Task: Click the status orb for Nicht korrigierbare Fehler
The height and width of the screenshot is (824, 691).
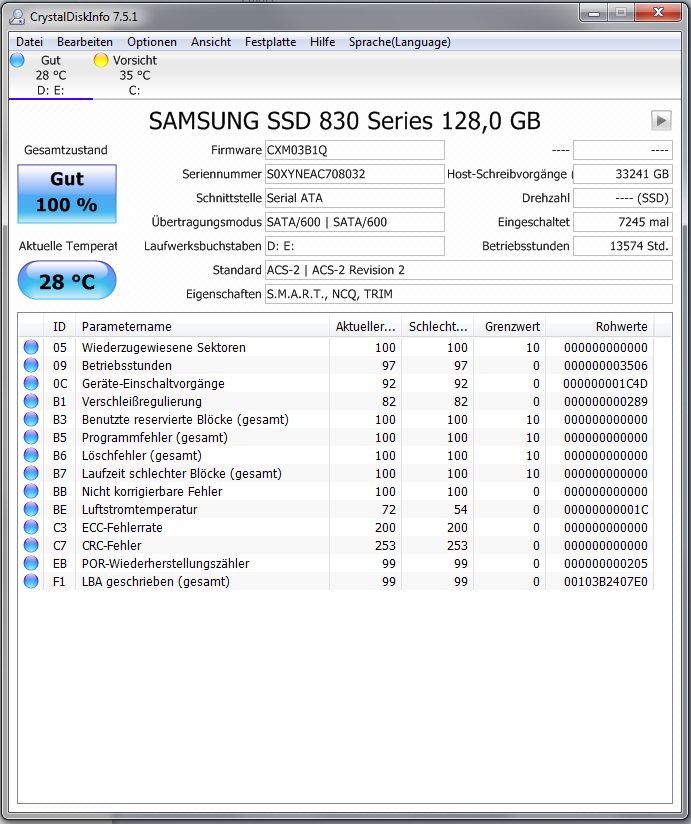Action: (x=31, y=491)
